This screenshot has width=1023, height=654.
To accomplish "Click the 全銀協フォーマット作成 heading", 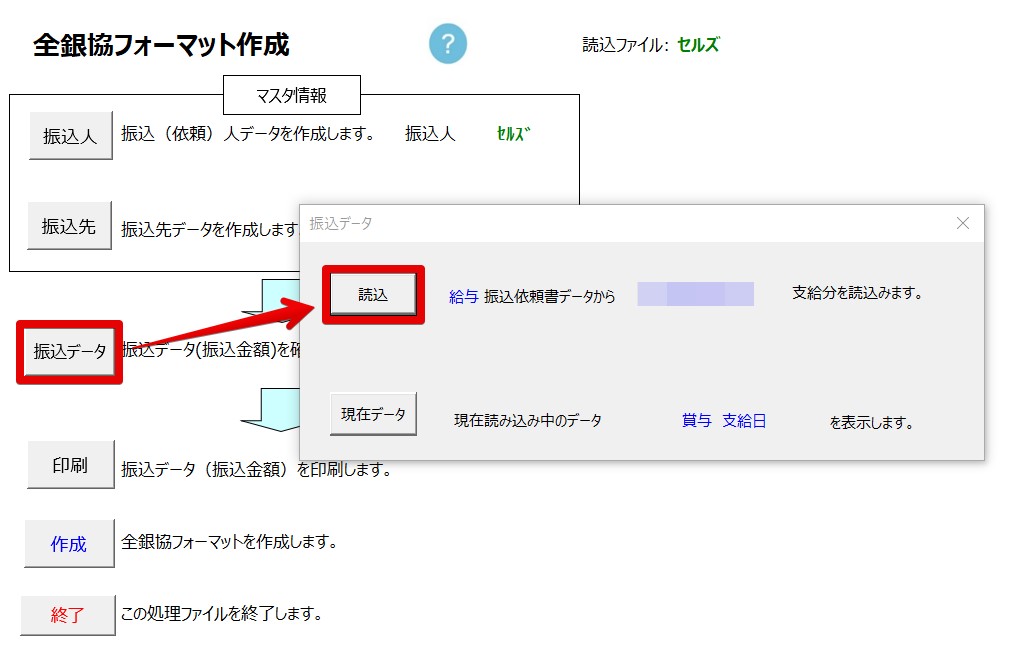I will [x=161, y=45].
